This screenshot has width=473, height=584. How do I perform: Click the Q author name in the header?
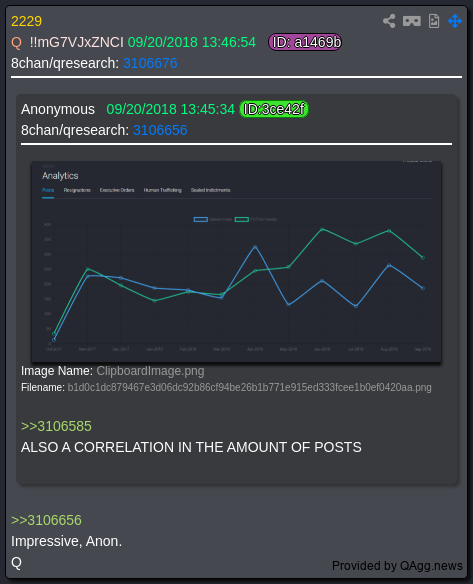[x=16, y=42]
